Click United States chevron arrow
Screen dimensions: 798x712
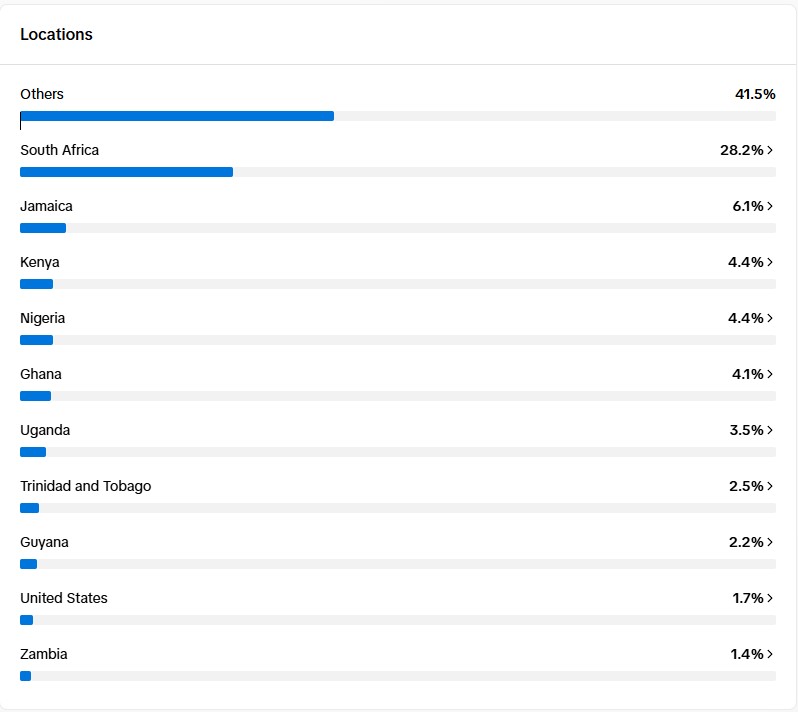(770, 598)
